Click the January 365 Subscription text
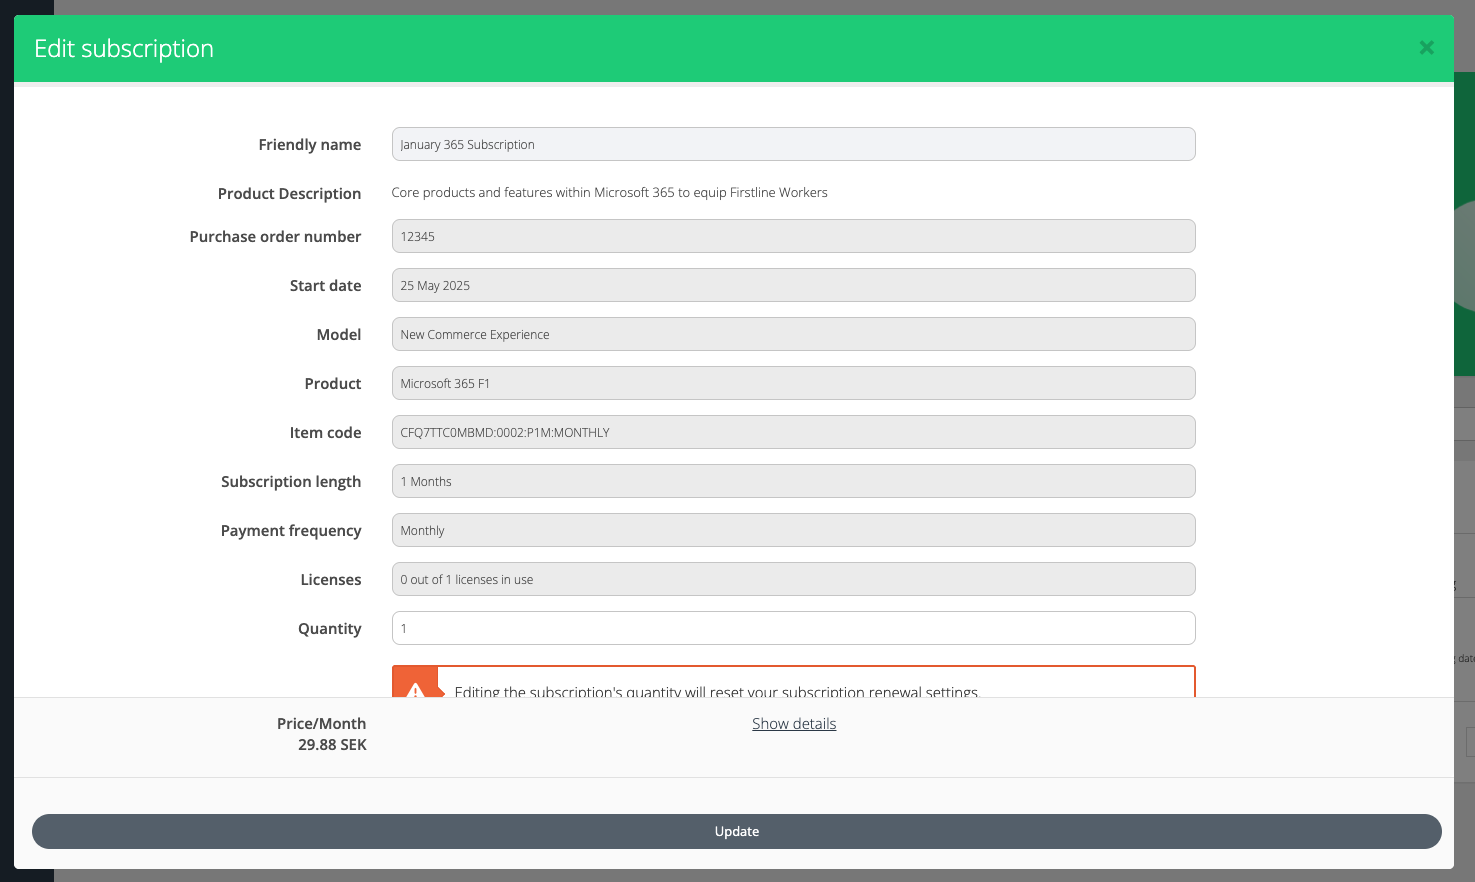Viewport: 1475px width, 882px height. tap(466, 144)
